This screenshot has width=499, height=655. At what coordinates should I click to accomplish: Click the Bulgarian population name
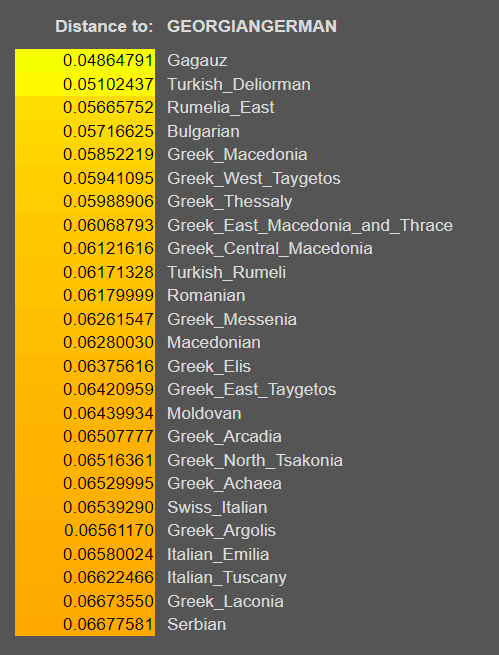tap(203, 132)
